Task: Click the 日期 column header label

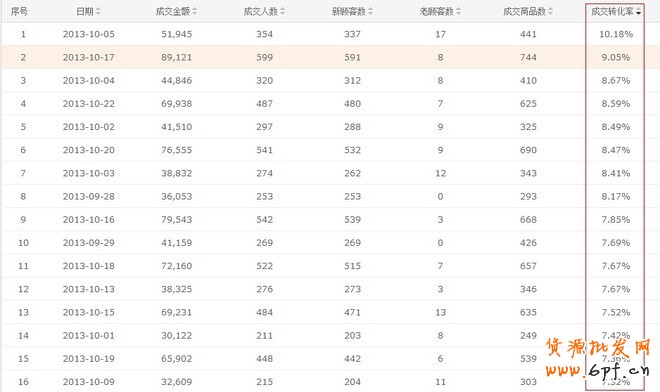Action: pos(85,11)
